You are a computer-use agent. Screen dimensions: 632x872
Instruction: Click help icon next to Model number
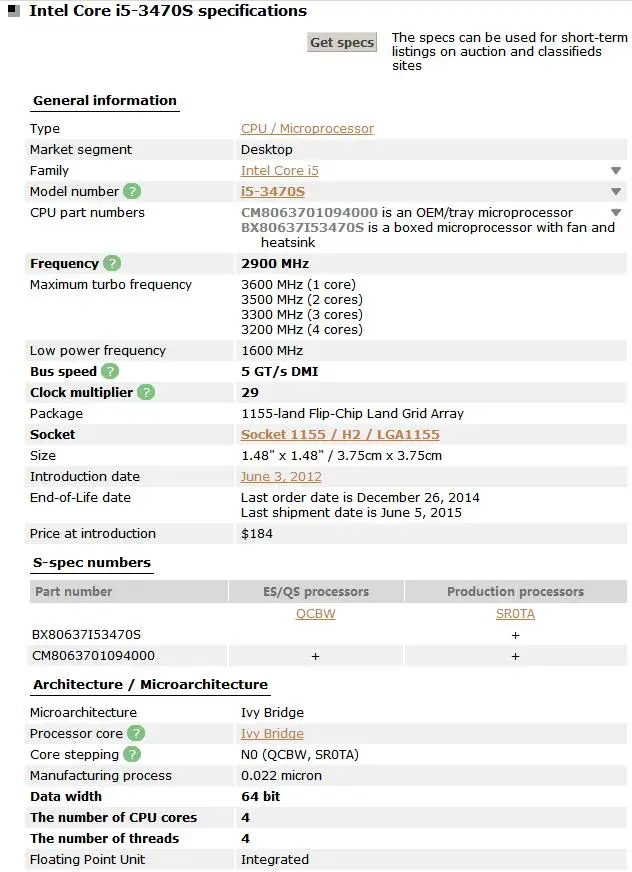pos(132,191)
